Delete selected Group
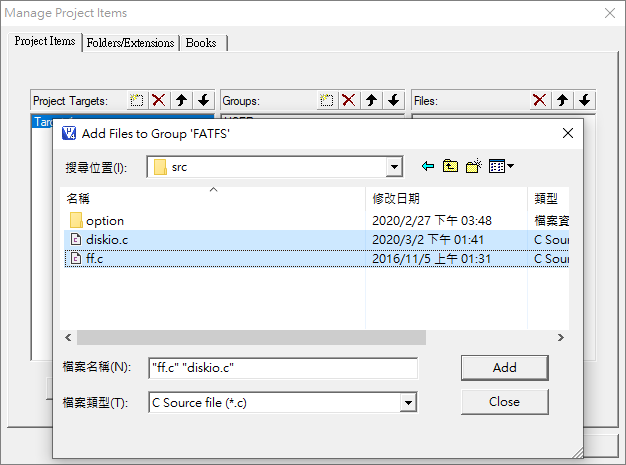This screenshot has width=626, height=465. 349,100
